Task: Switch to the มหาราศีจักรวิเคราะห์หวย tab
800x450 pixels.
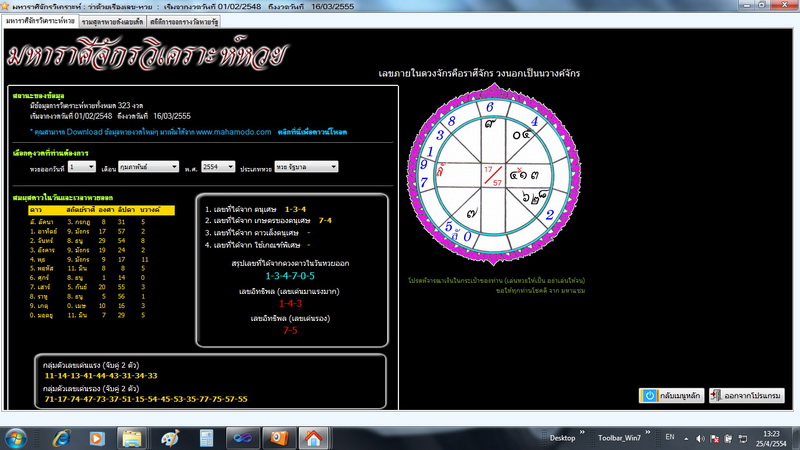Action: click(40, 21)
